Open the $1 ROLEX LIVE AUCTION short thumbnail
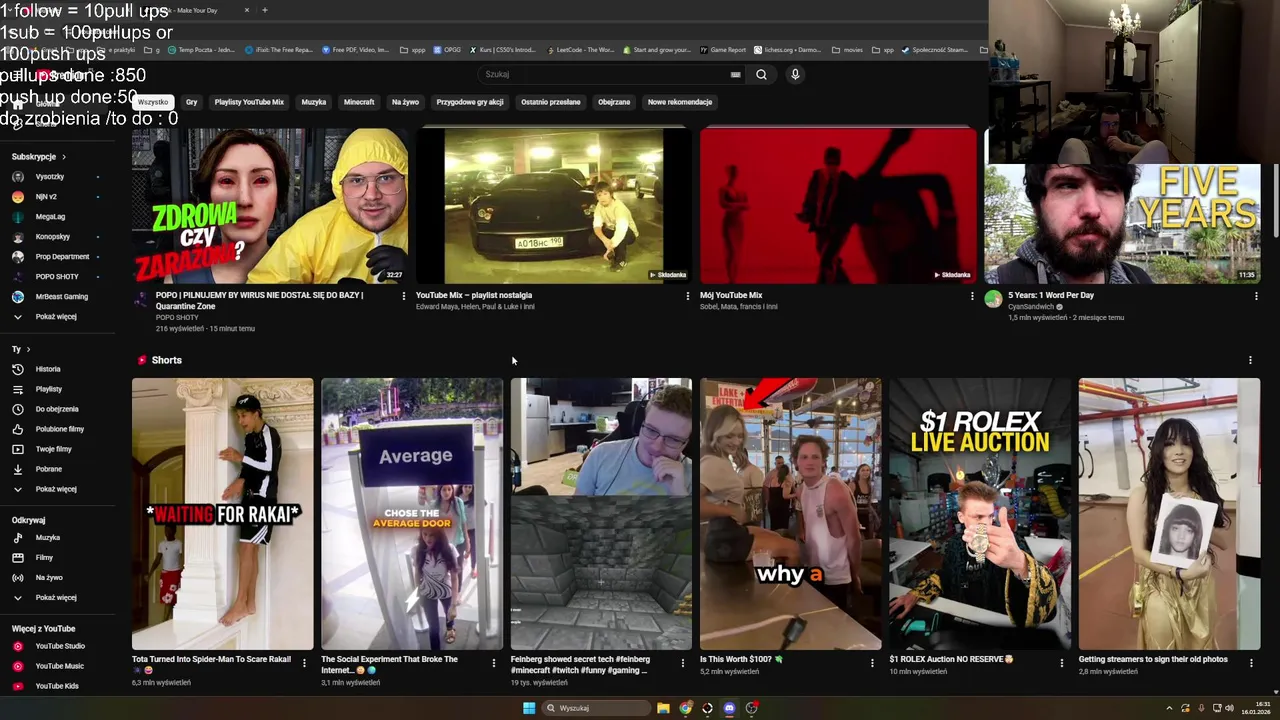The image size is (1280, 720). [980, 514]
